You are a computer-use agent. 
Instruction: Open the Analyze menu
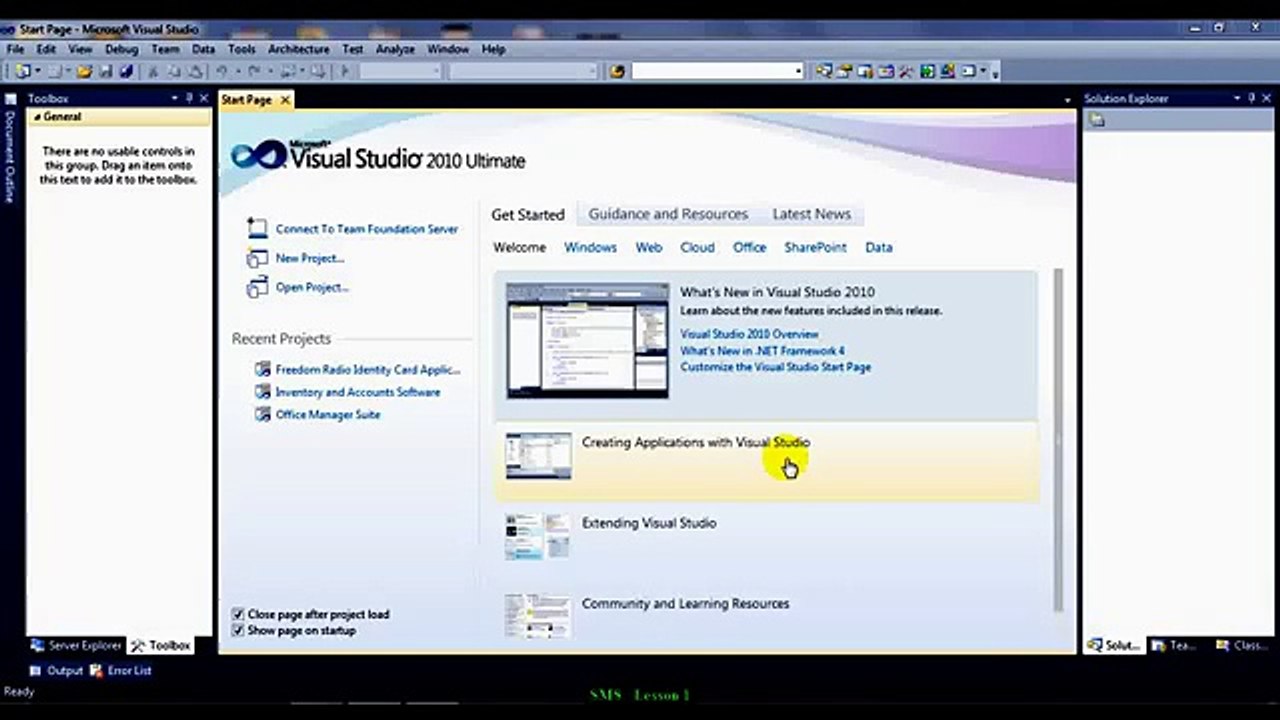395,49
